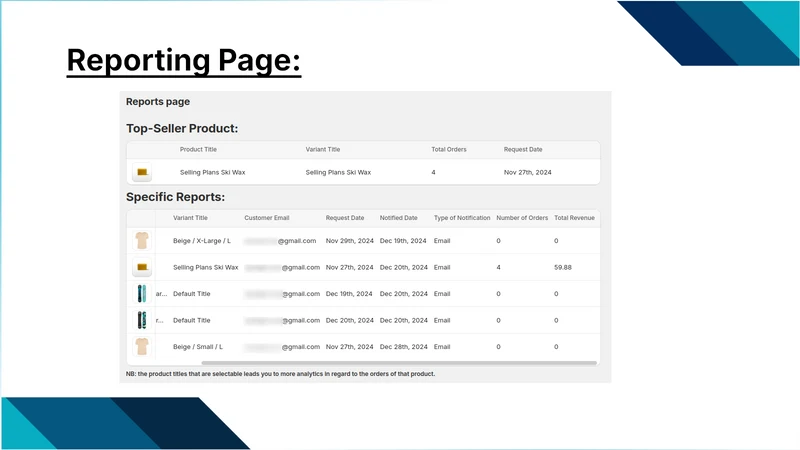Click the Reporting Page slide title

coord(184,60)
